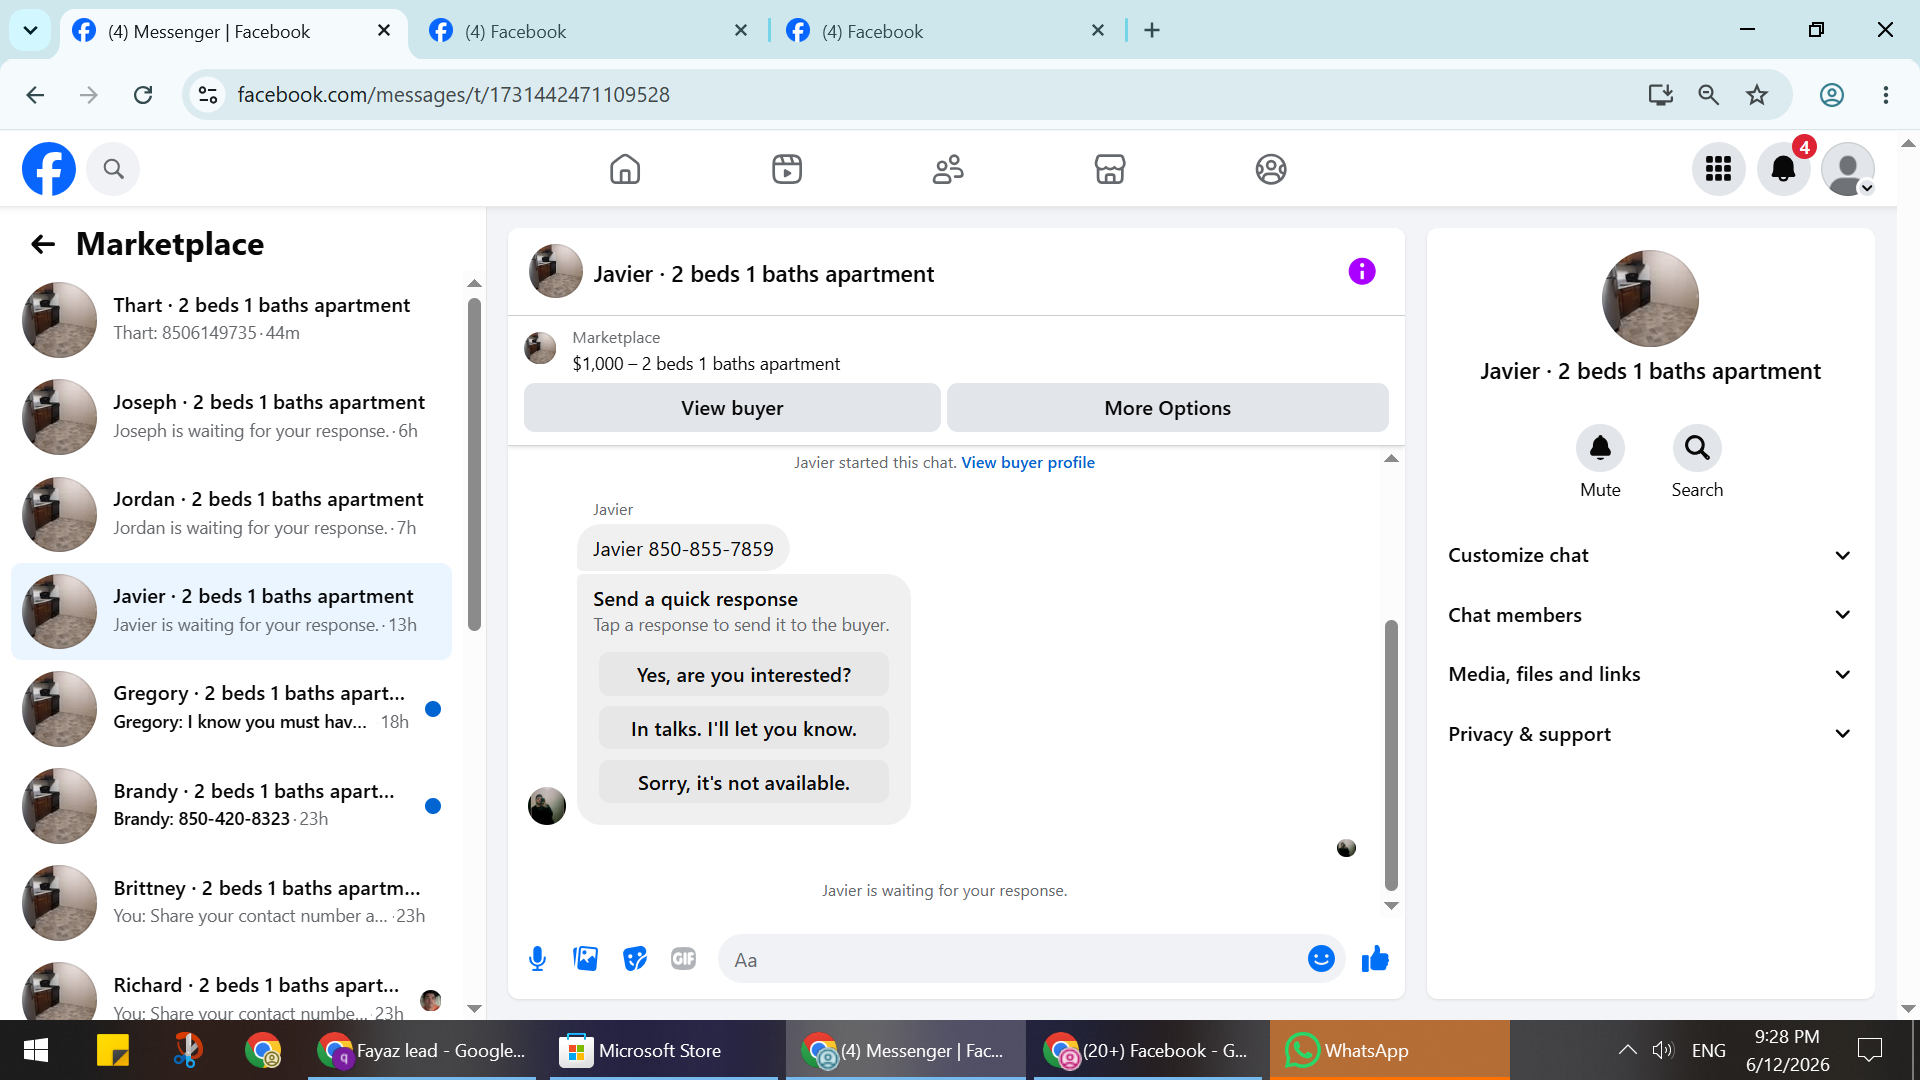Click the View buyer button
1920x1080 pixels.
732,408
